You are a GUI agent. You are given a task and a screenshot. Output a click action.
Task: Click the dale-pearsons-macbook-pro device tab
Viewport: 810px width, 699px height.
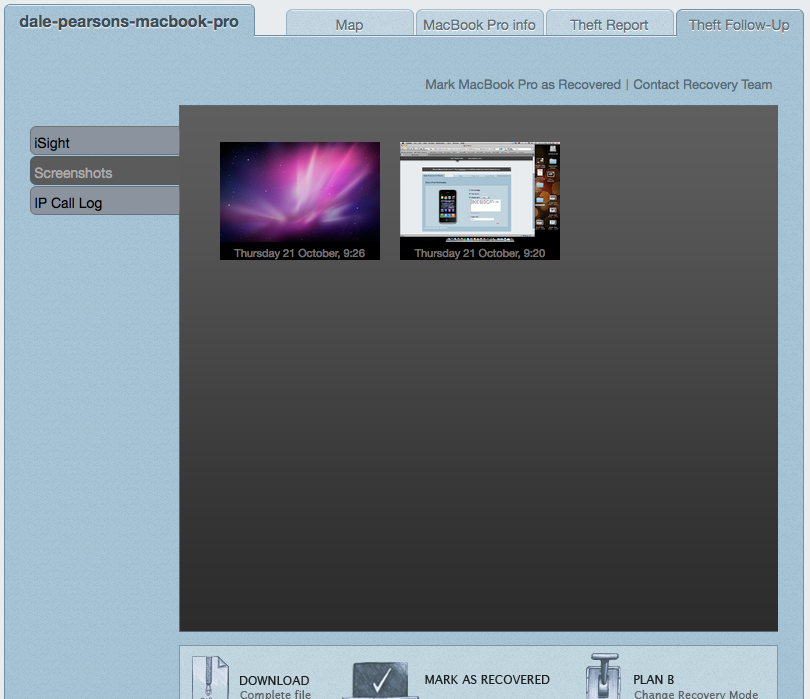(x=129, y=21)
